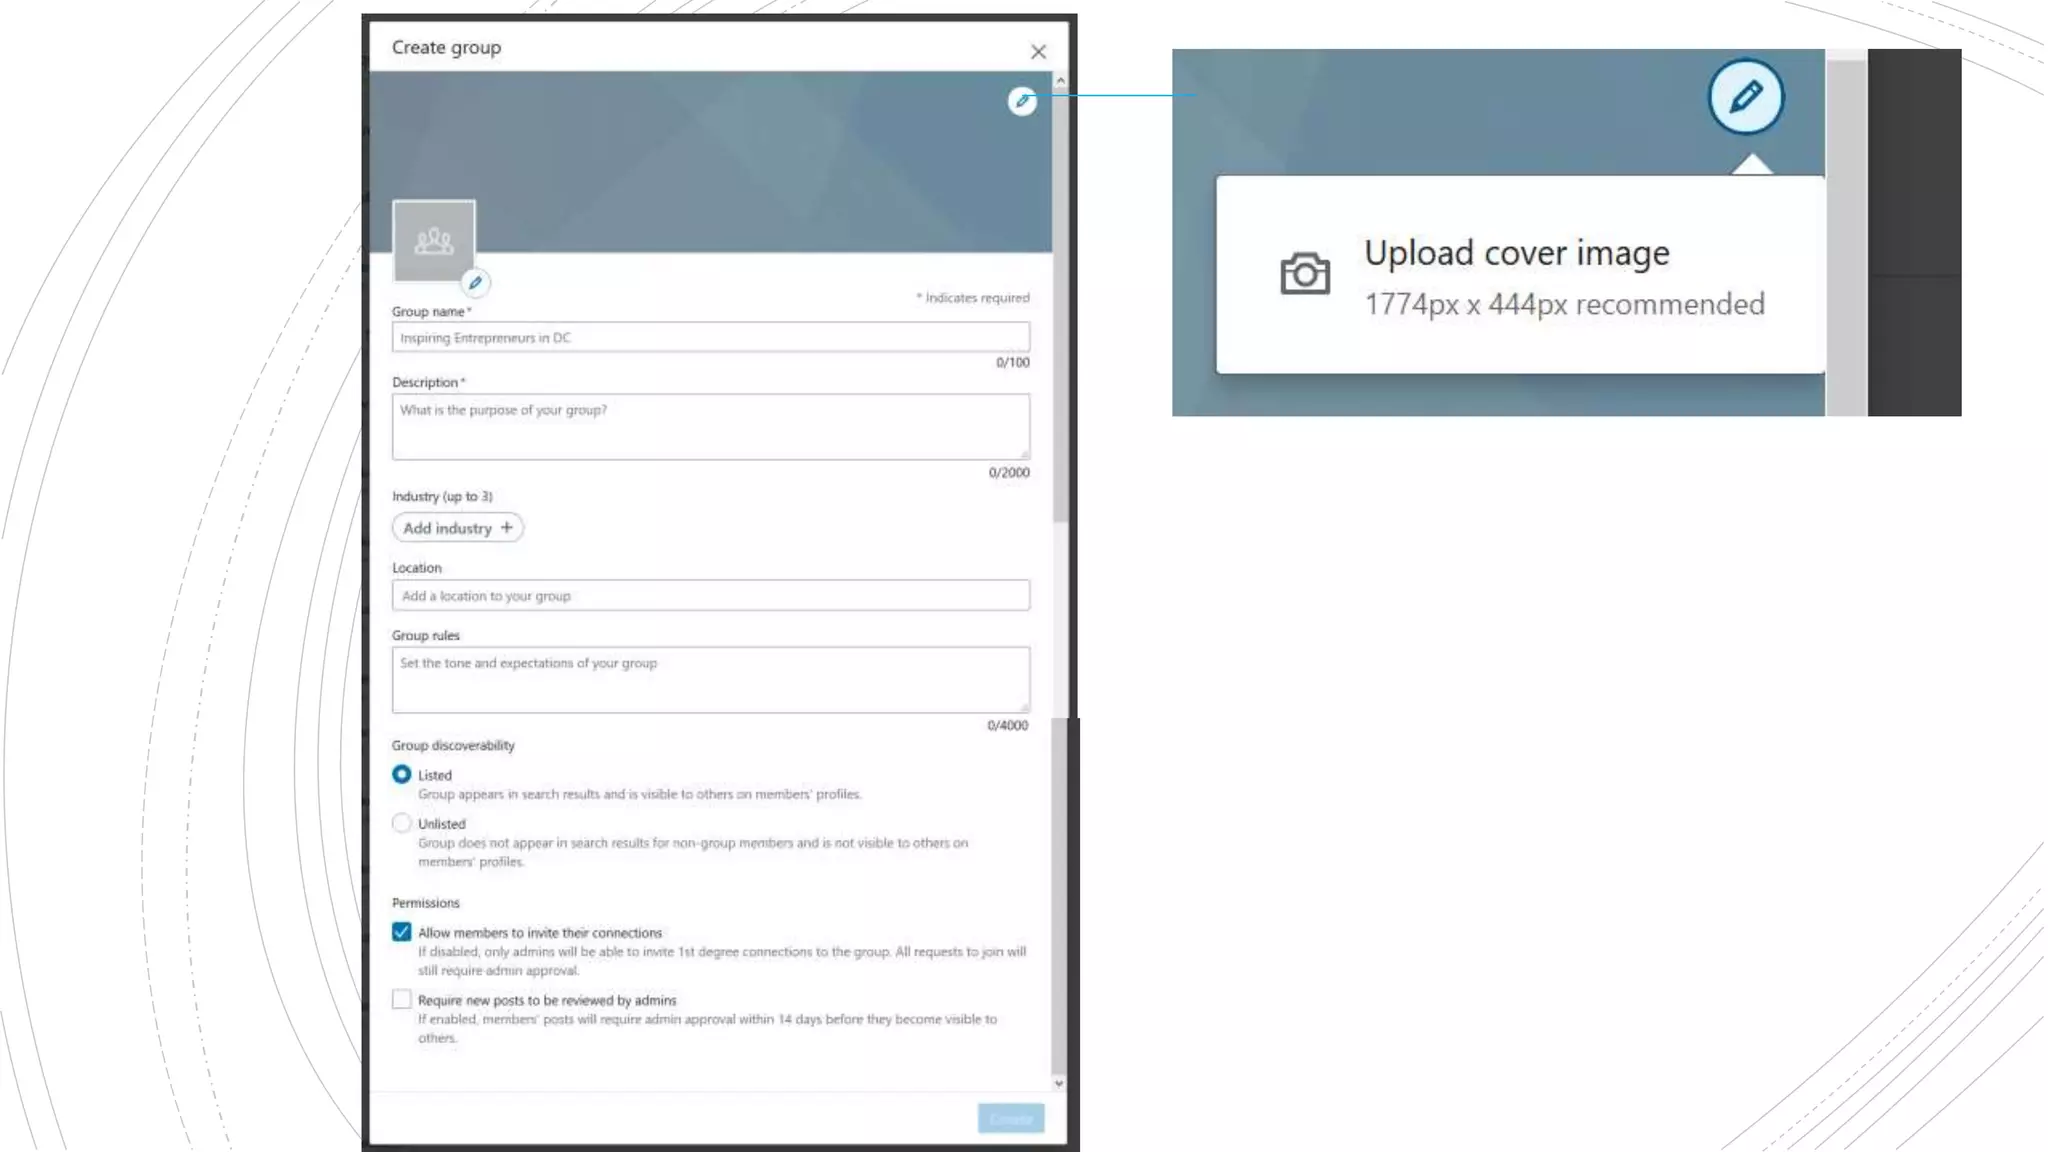Click the Group rules text area
Image resolution: width=2048 pixels, height=1152 pixels.
tap(710, 680)
